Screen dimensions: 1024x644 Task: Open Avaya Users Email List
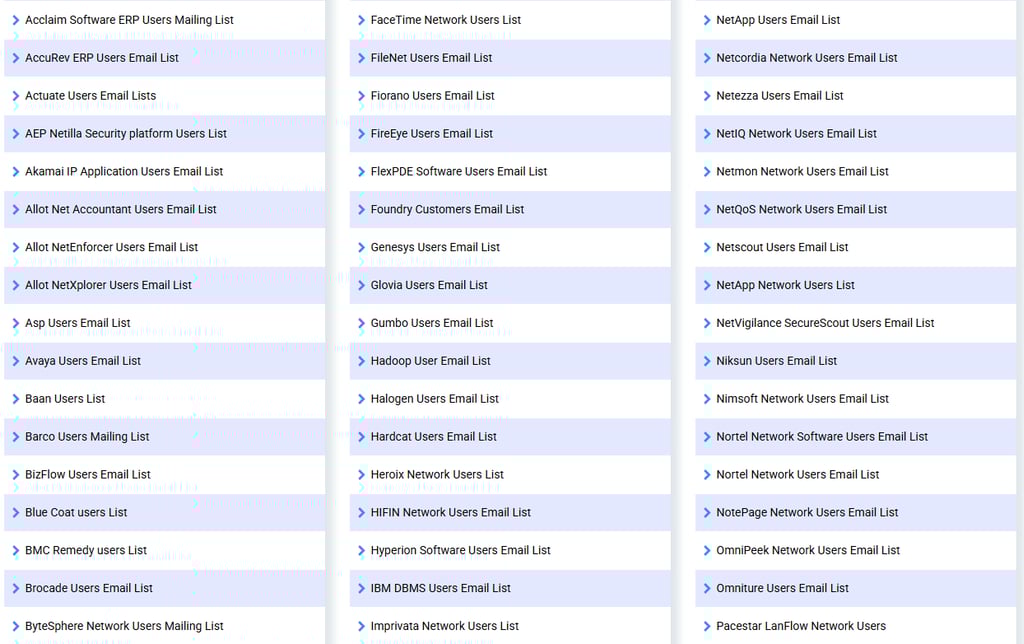[83, 361]
